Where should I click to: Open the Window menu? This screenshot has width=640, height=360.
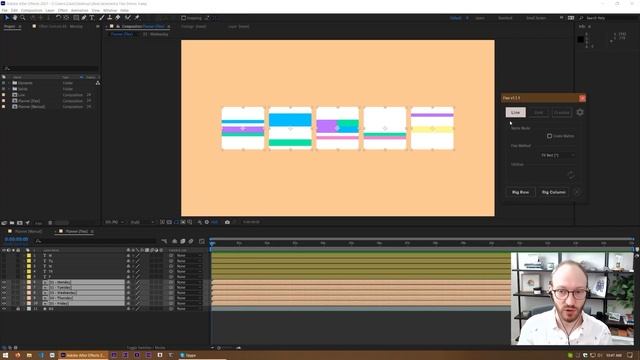click(110, 10)
